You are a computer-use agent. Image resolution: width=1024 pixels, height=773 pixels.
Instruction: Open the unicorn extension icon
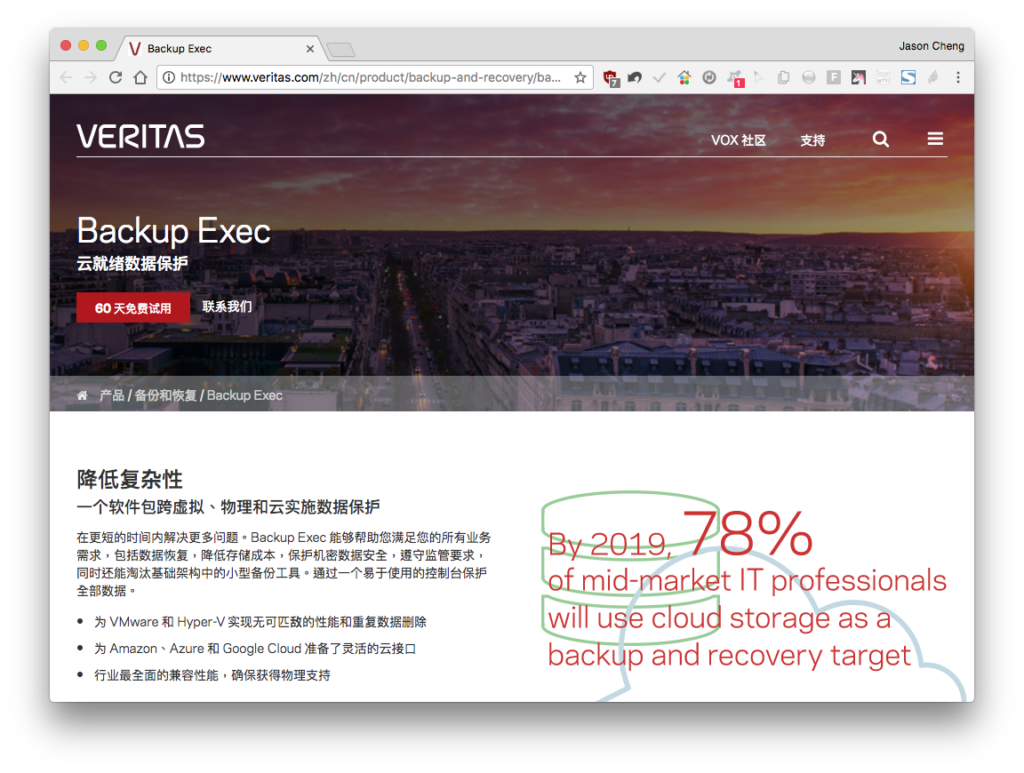tap(858, 78)
